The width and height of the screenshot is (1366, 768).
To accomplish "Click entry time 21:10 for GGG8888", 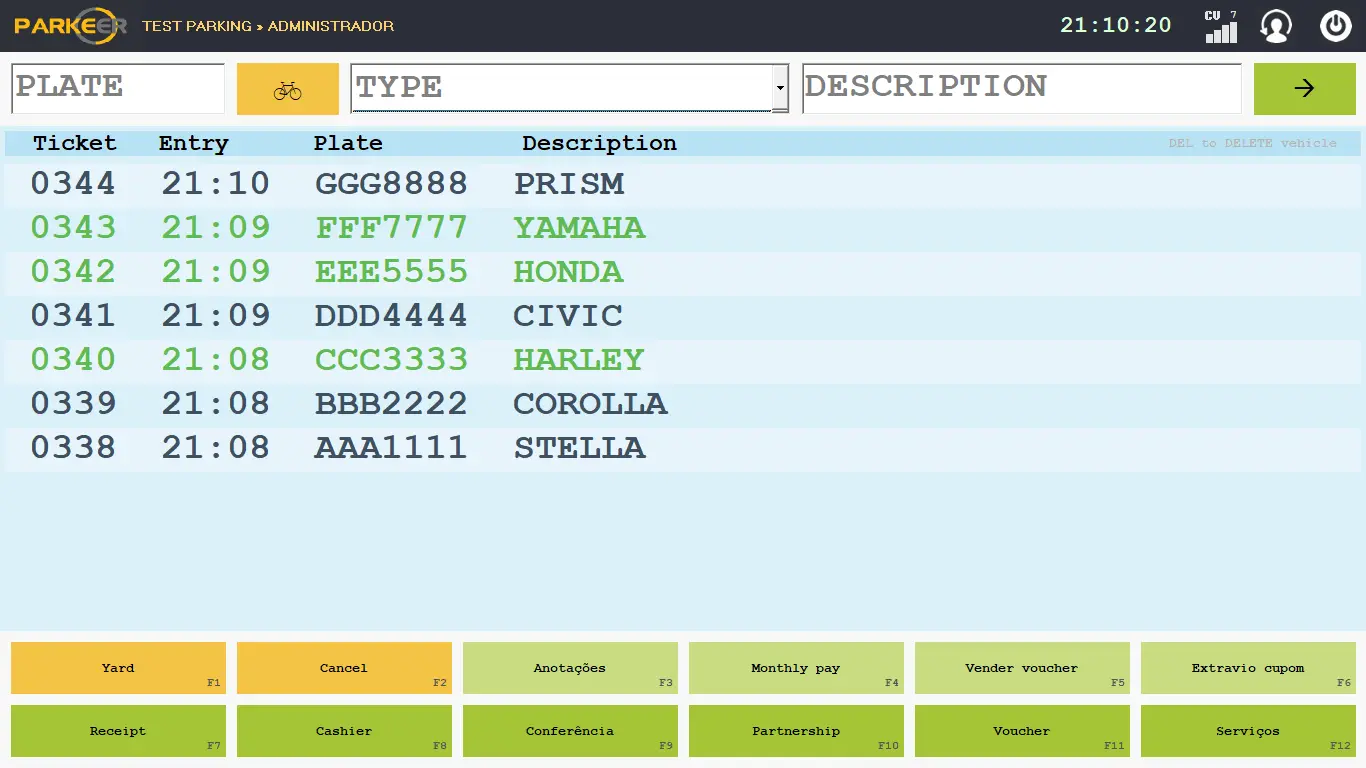I will pos(216,184).
